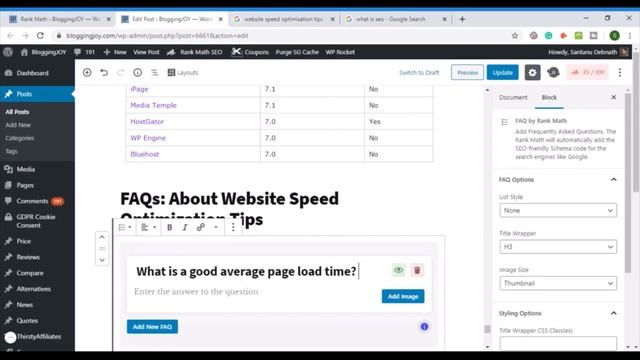640x360 pixels.
Task: Click the Preview button
Action: pos(467,72)
